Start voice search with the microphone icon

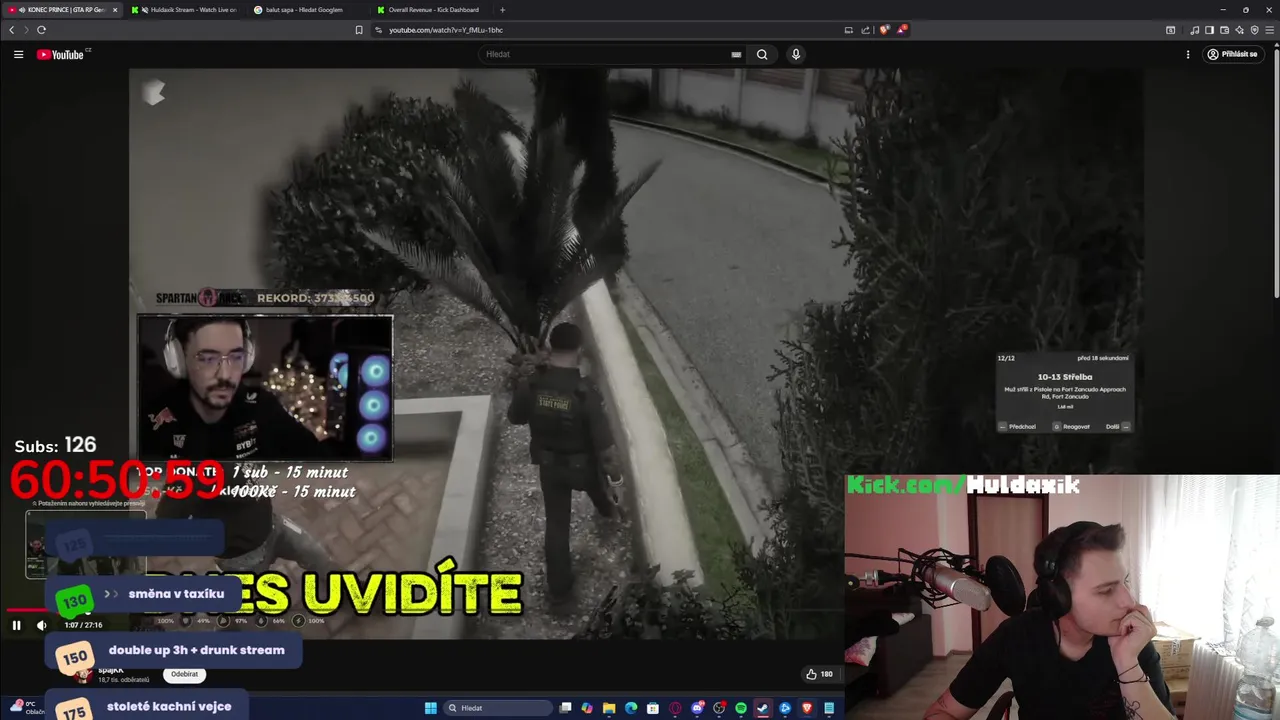click(796, 54)
